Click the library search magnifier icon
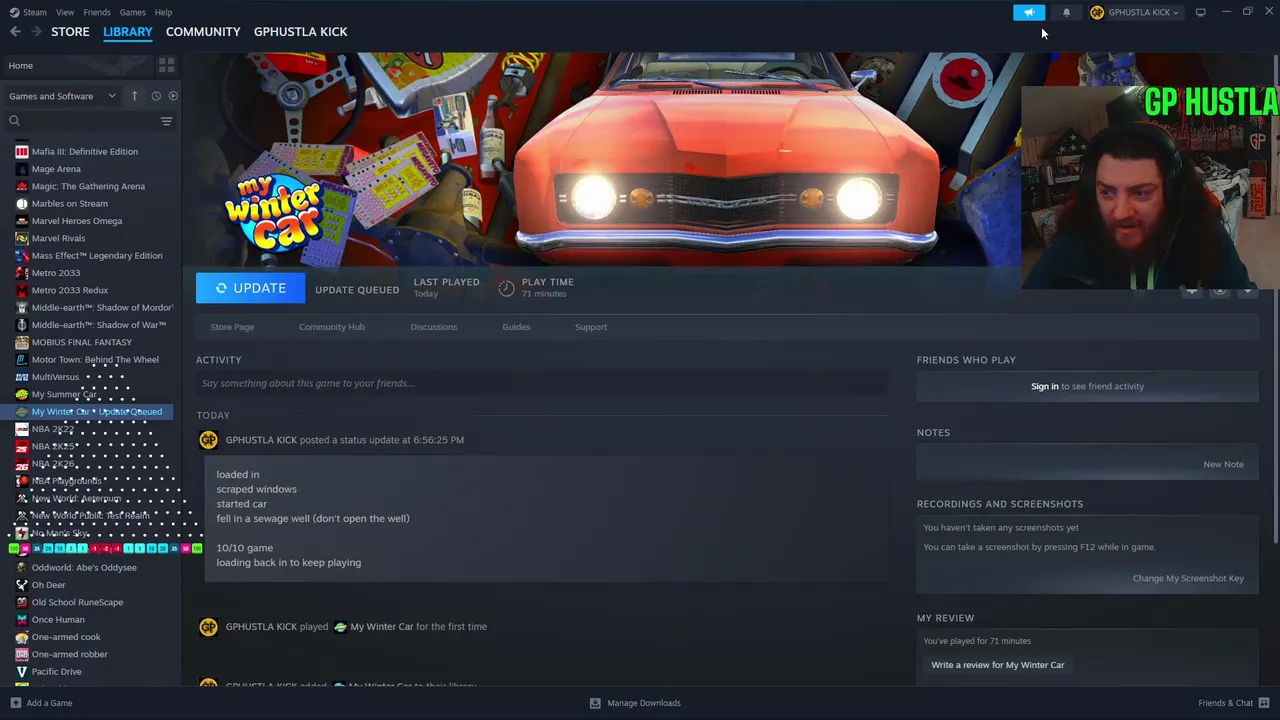The height and width of the screenshot is (720, 1280). 15,121
